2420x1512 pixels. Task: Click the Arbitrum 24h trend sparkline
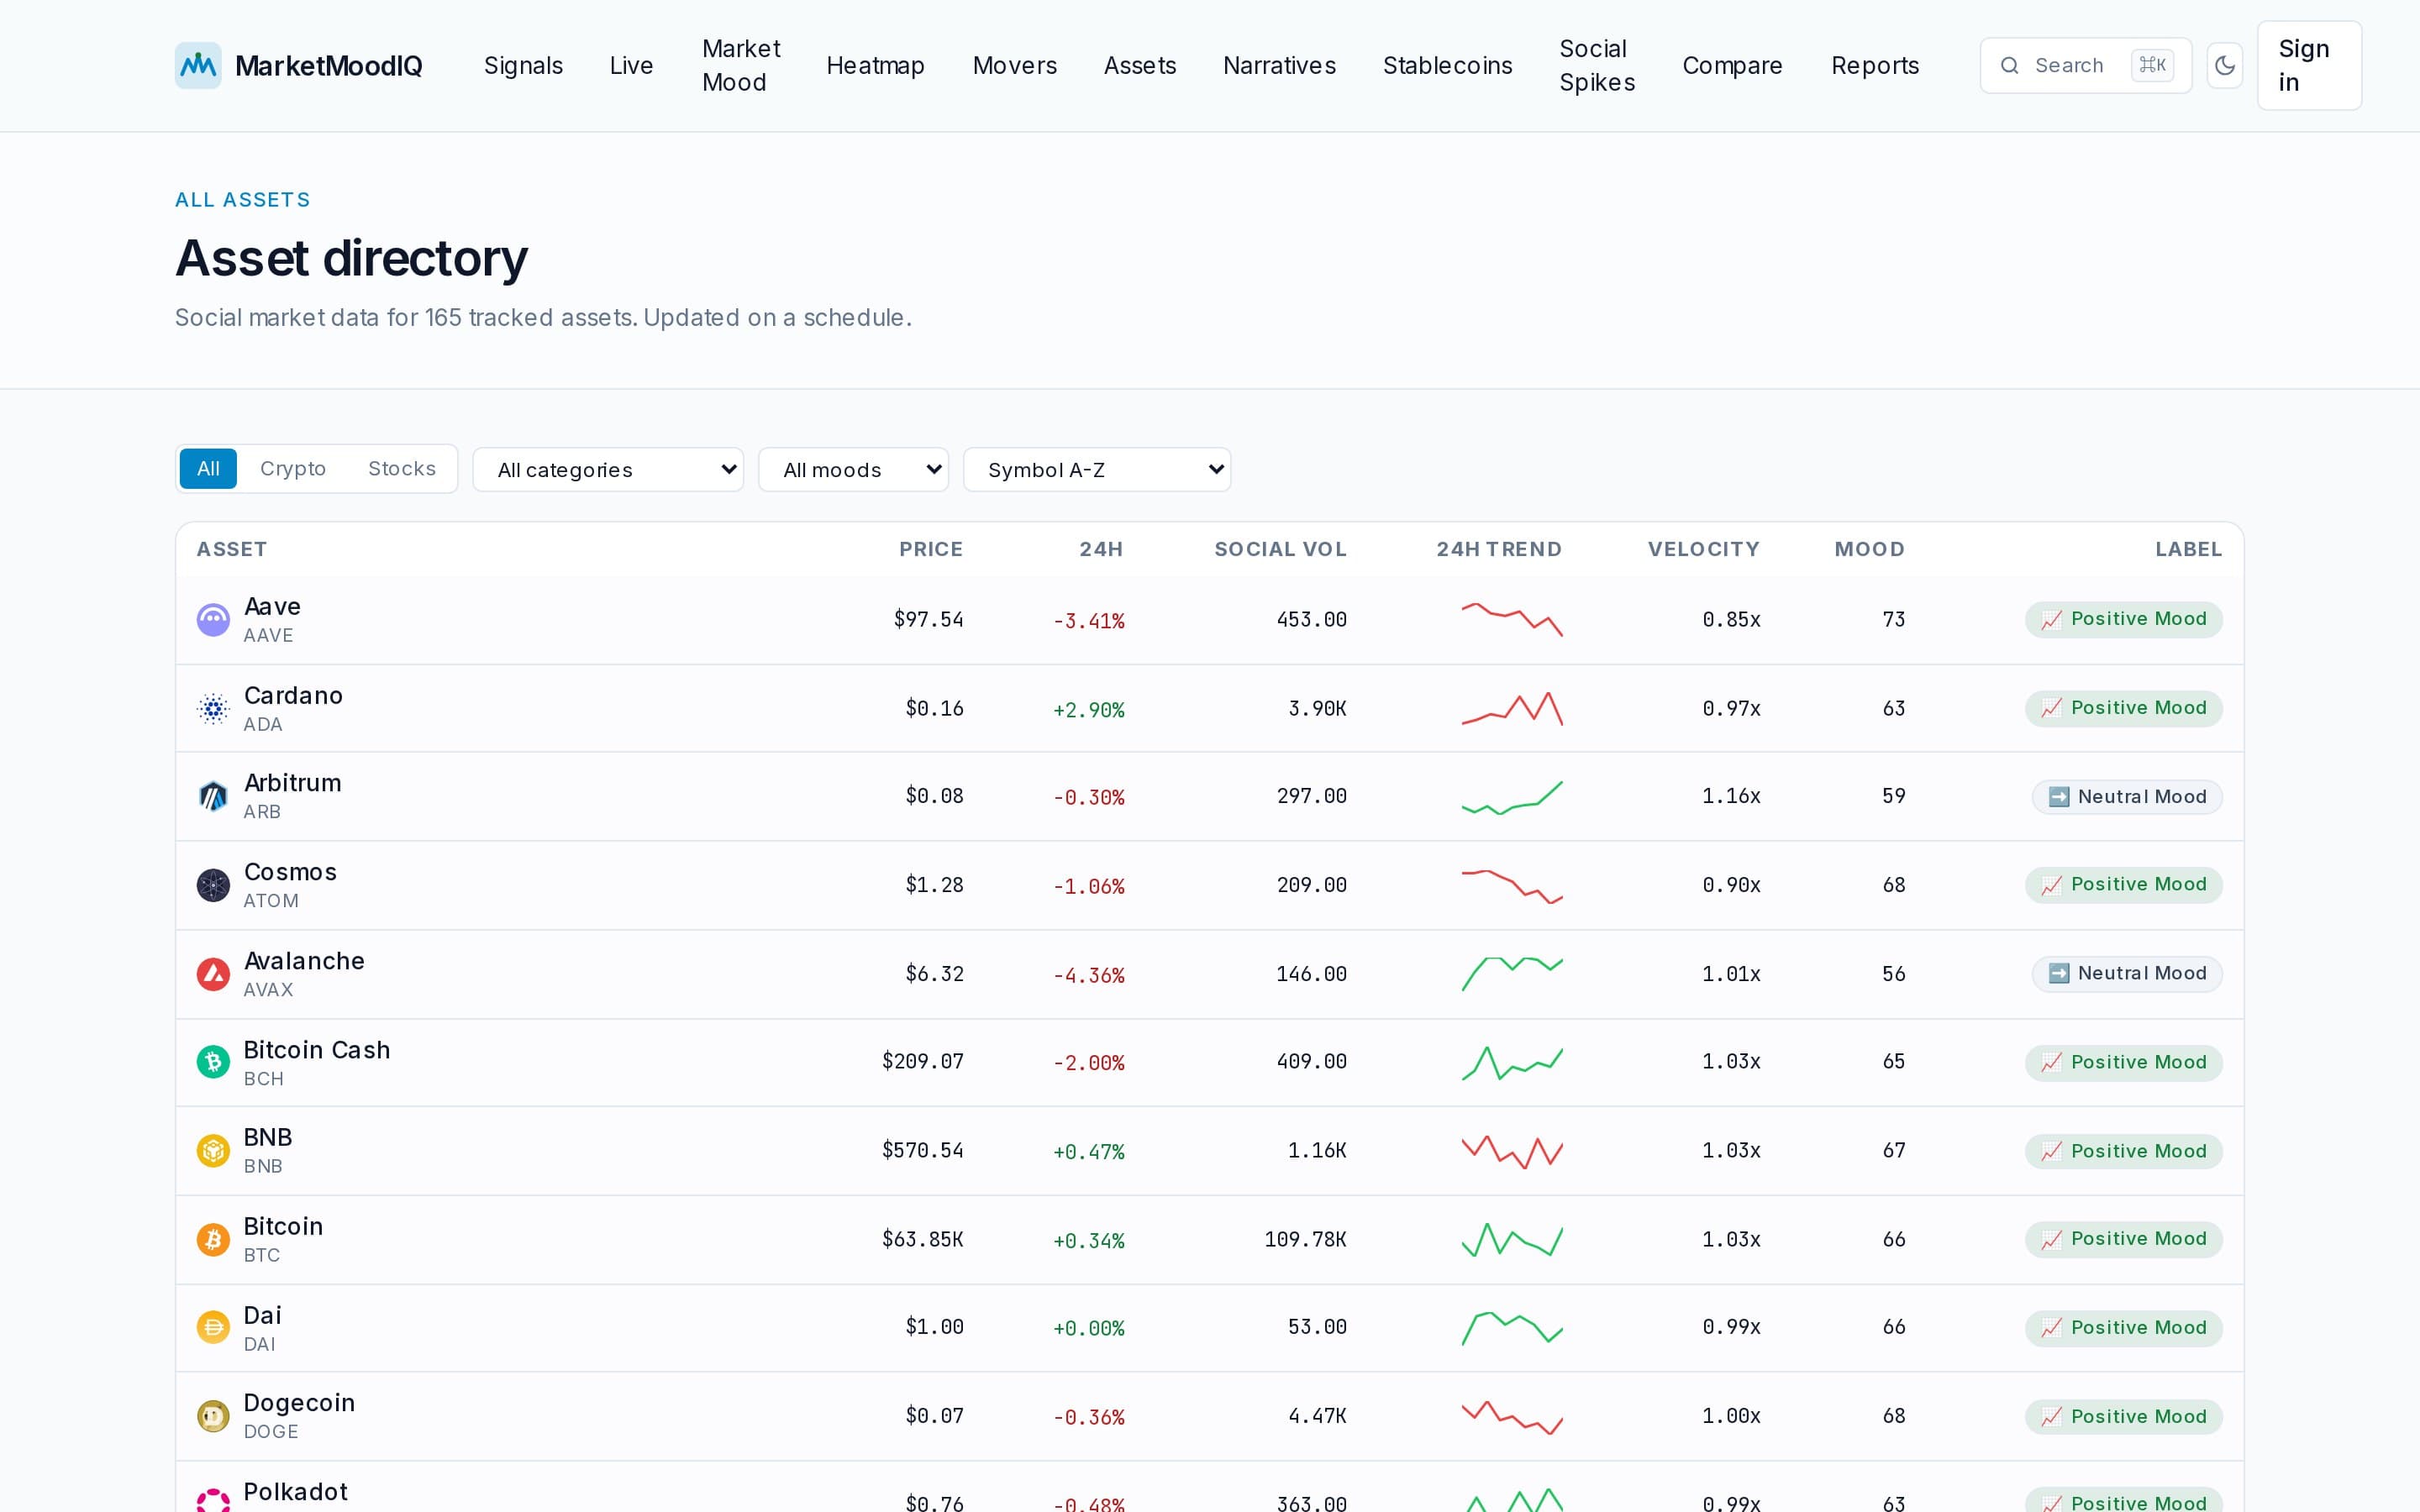tap(1512, 797)
